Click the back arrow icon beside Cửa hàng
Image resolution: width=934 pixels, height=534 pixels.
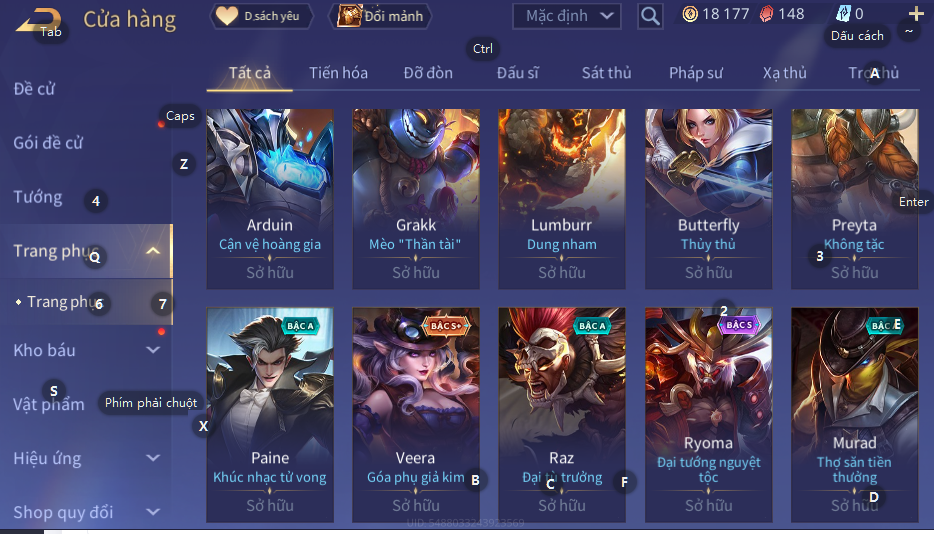38,20
